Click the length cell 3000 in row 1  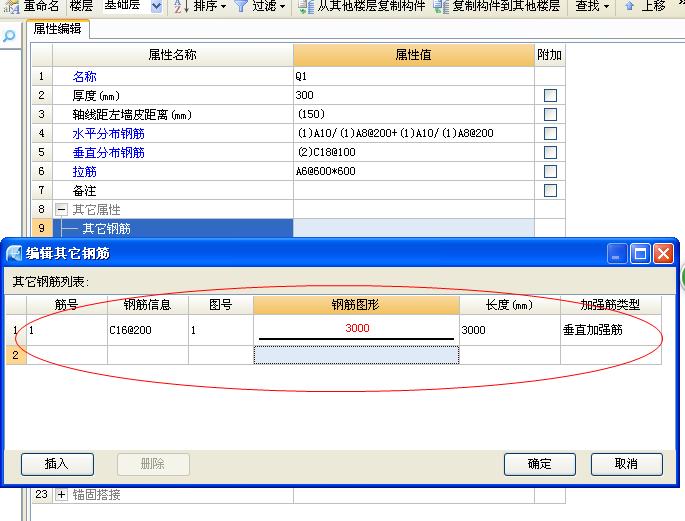[x=510, y=330]
